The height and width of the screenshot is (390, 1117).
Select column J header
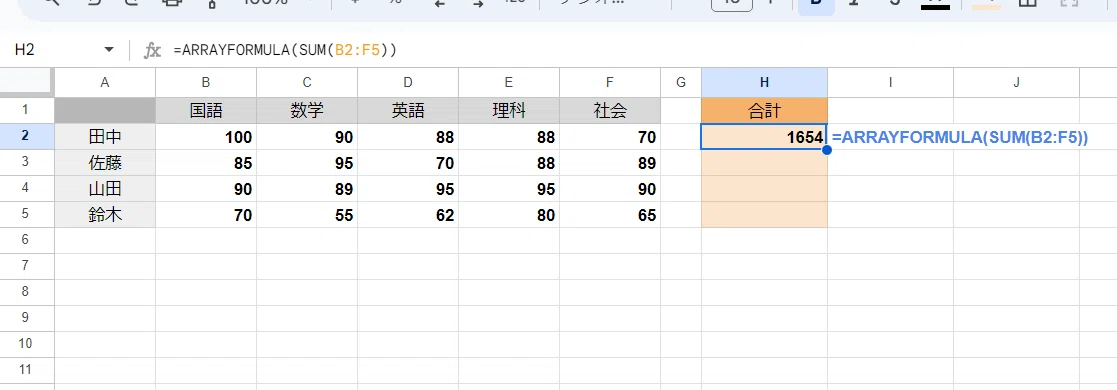click(1017, 83)
